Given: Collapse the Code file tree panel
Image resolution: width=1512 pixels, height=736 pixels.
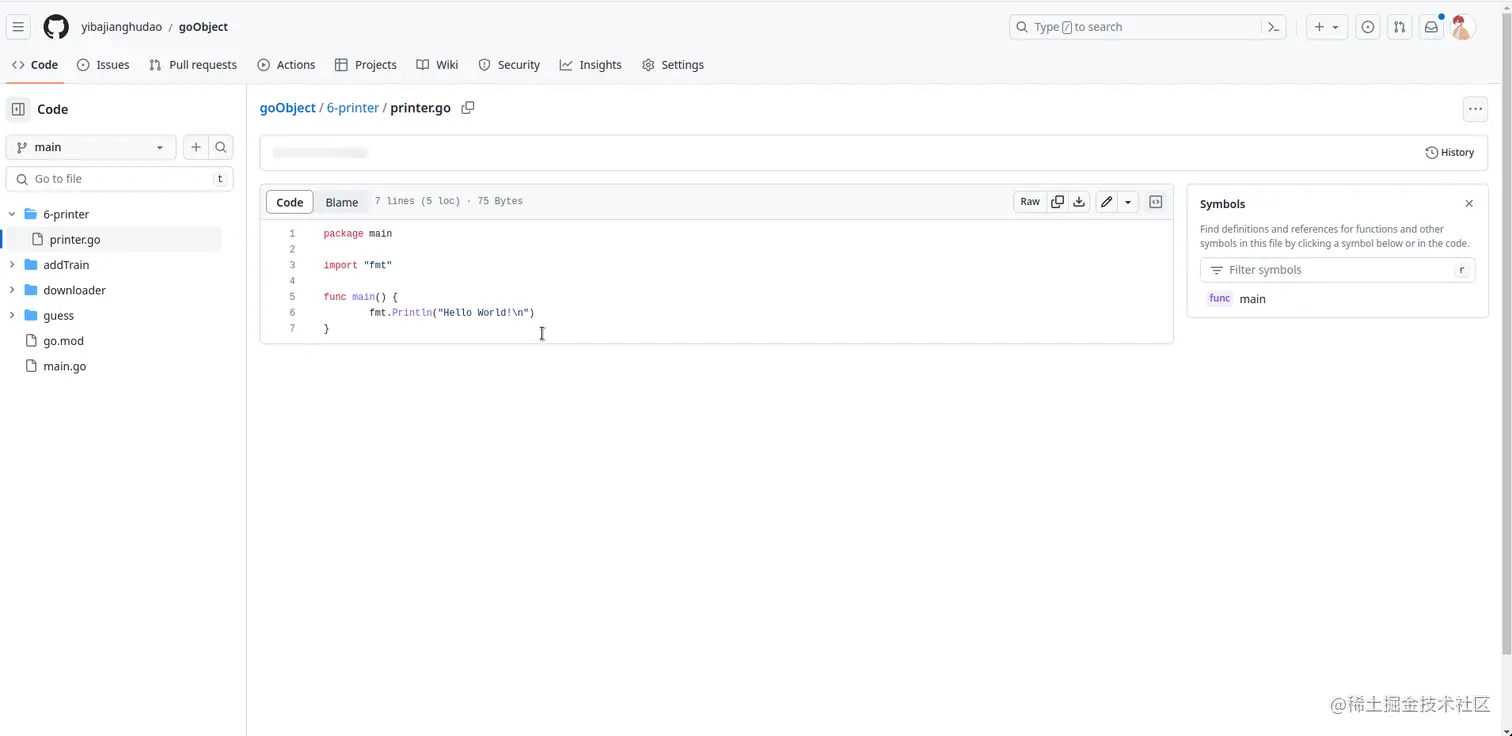Looking at the screenshot, I should (17, 108).
